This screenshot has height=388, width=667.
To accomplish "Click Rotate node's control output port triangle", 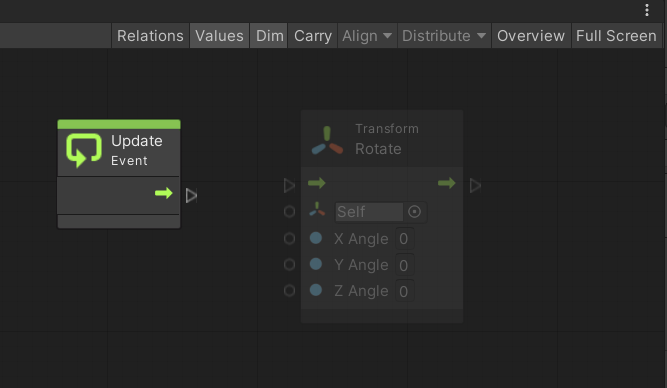I will (475, 185).
